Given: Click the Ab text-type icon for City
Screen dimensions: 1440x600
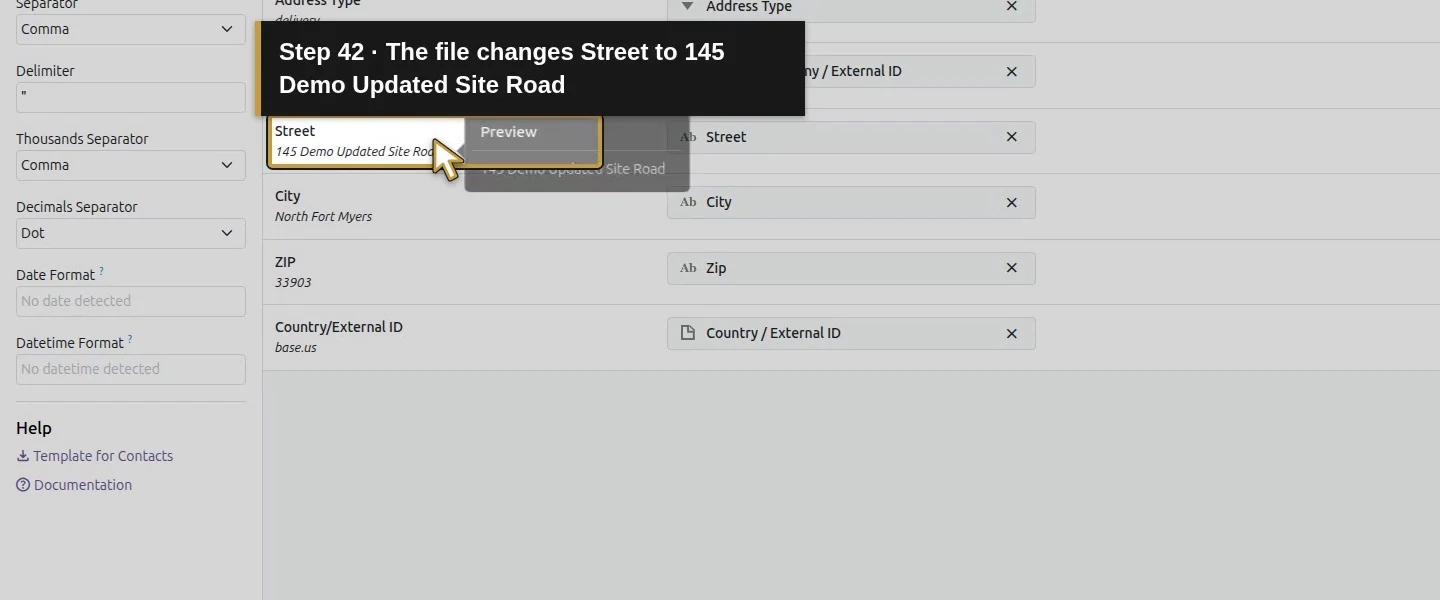Looking at the screenshot, I should 688,202.
